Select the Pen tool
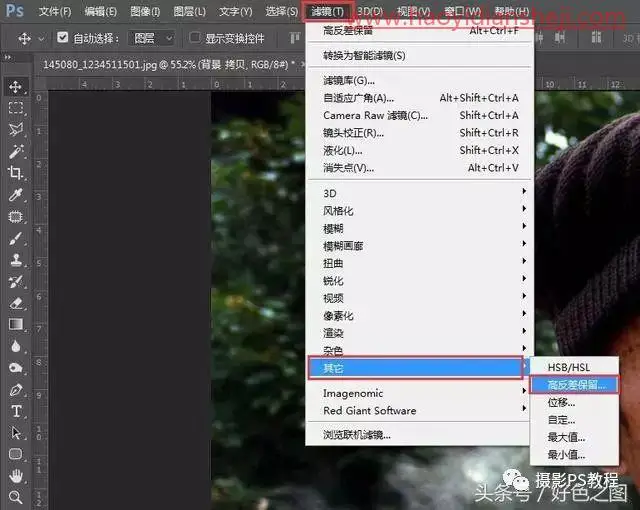The width and height of the screenshot is (640, 510). [x=16, y=390]
